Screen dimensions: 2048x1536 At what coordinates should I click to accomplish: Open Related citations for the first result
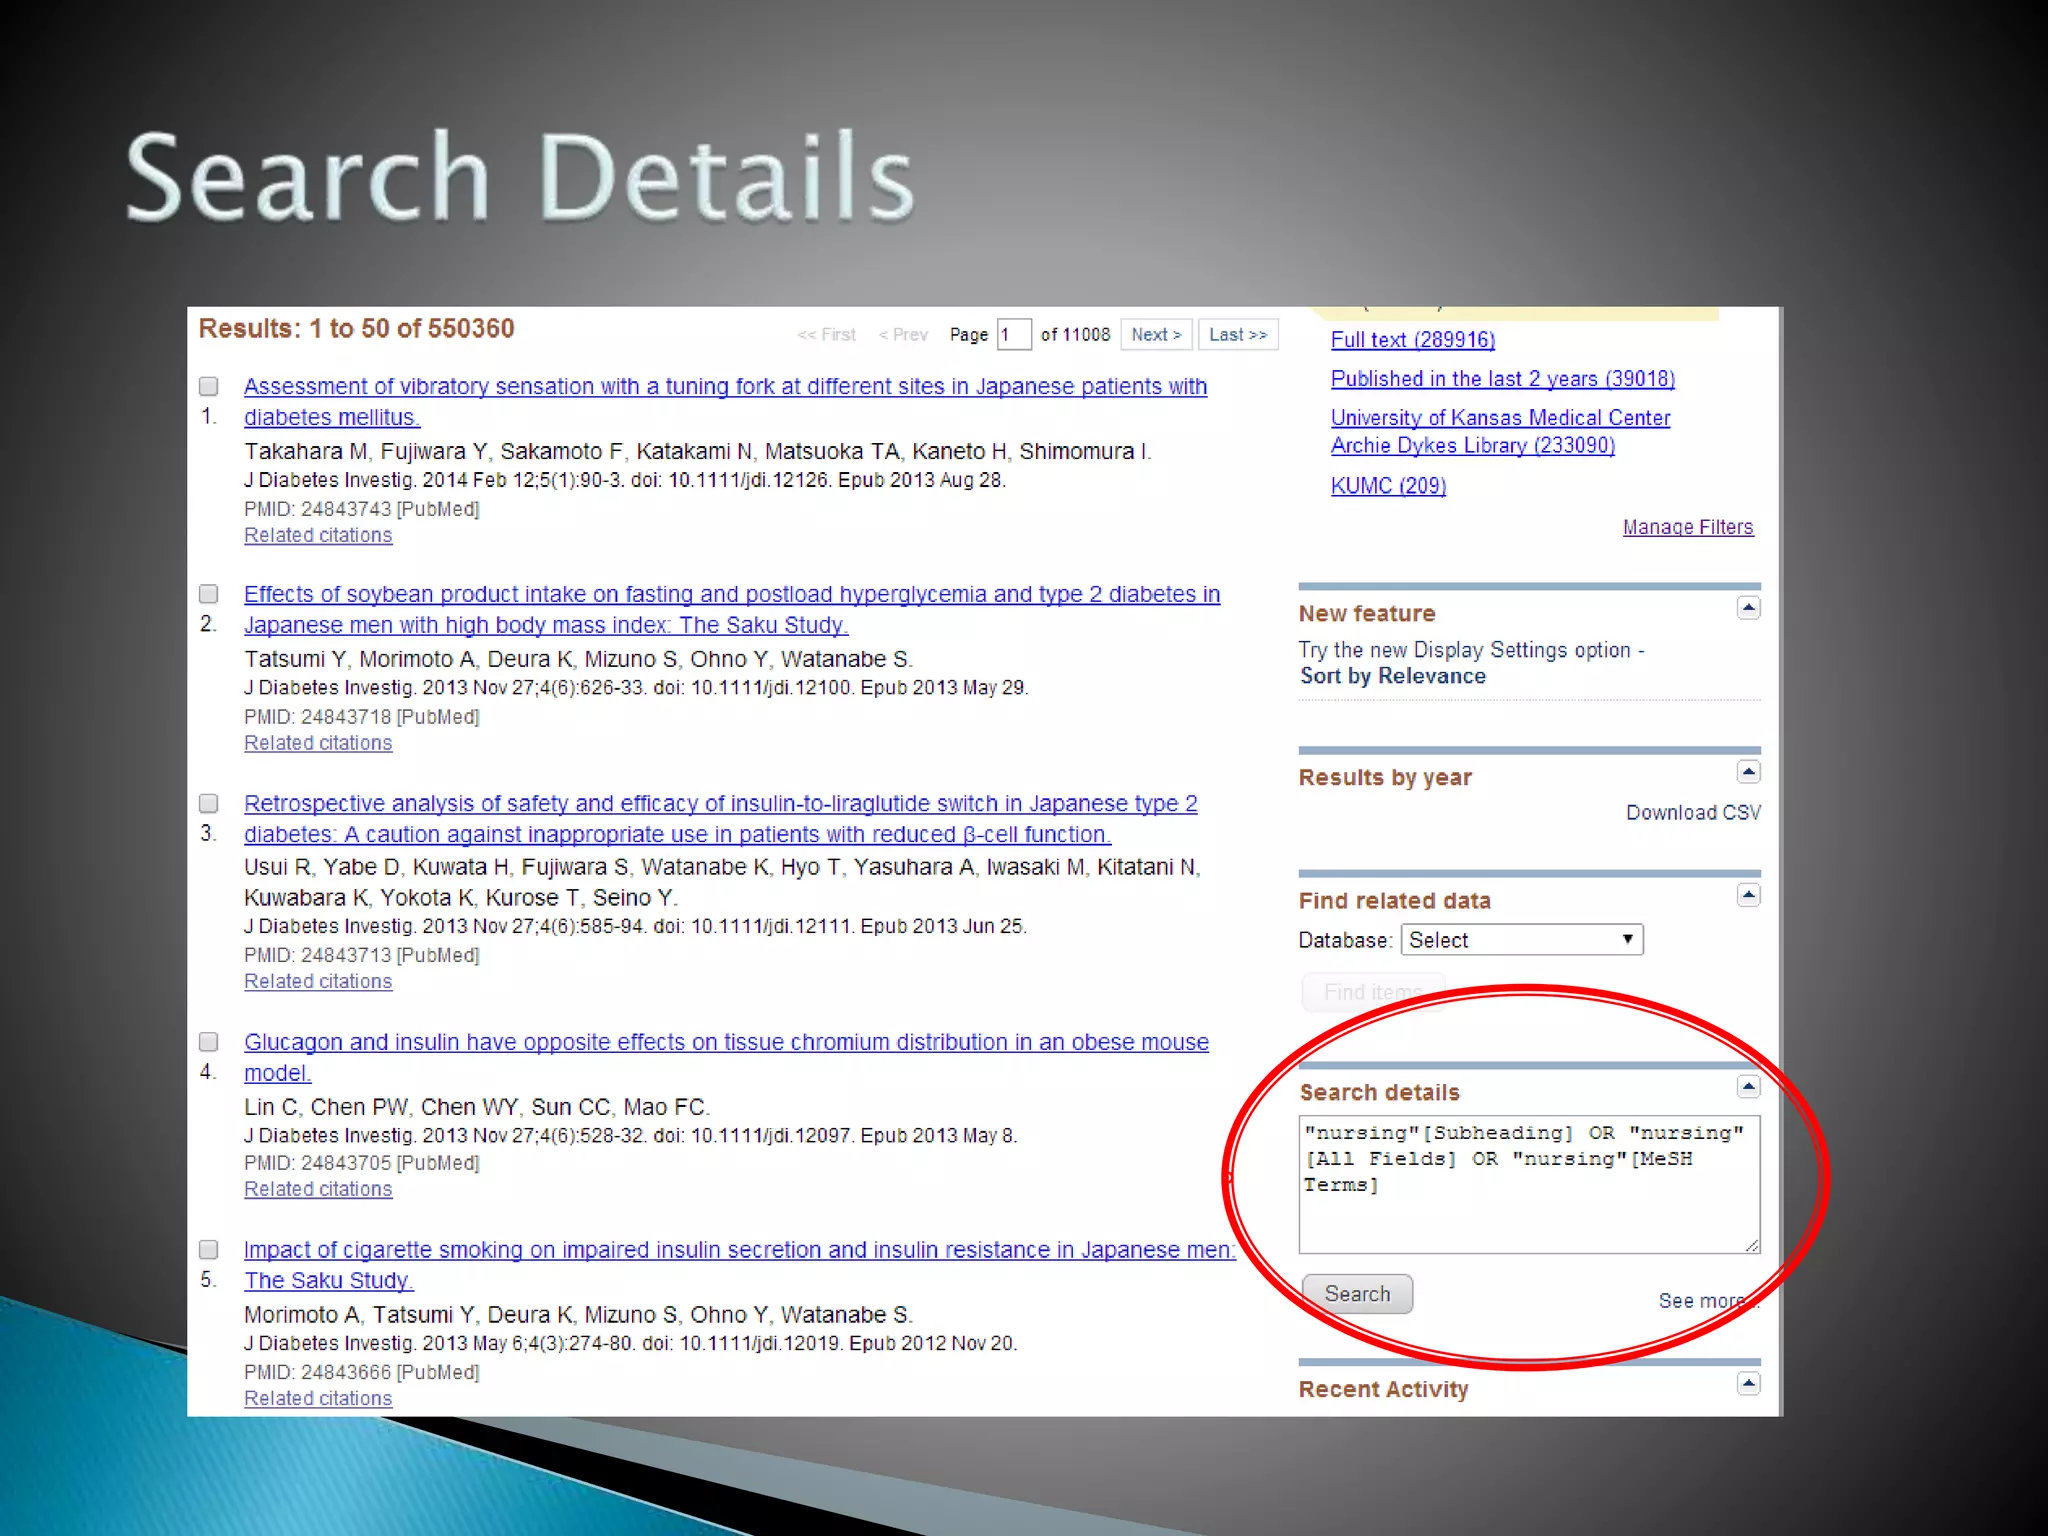point(318,536)
